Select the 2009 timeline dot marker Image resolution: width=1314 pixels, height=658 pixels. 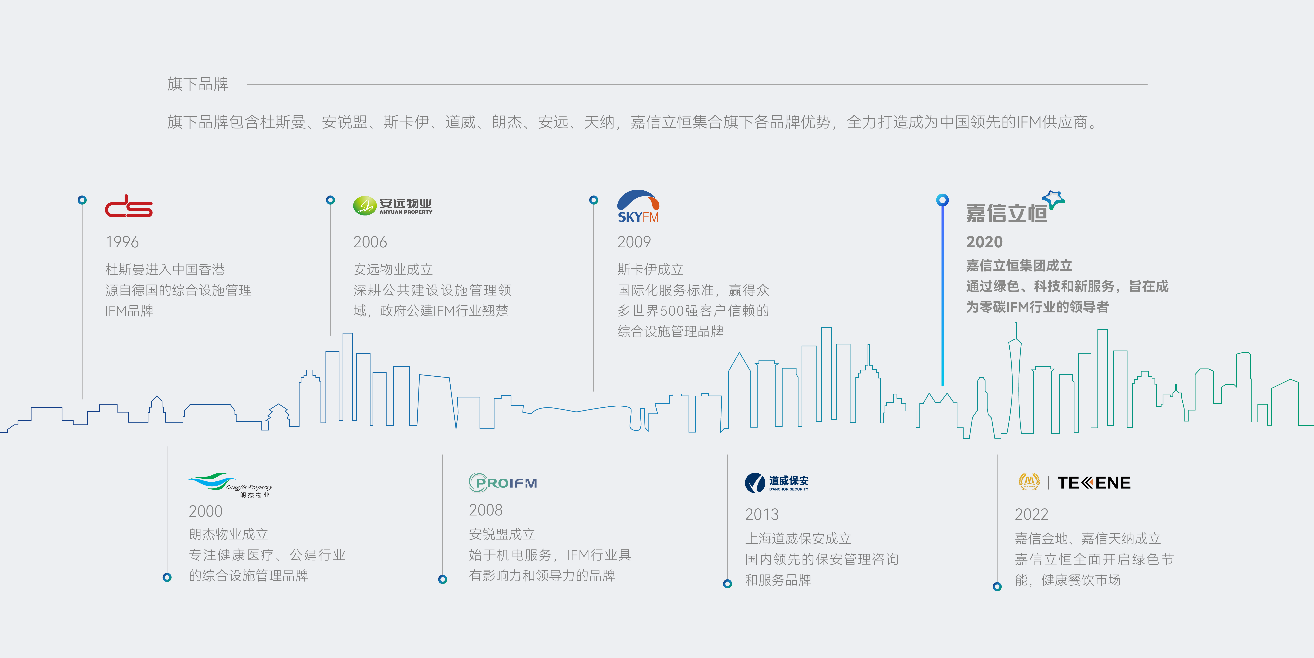tap(593, 200)
